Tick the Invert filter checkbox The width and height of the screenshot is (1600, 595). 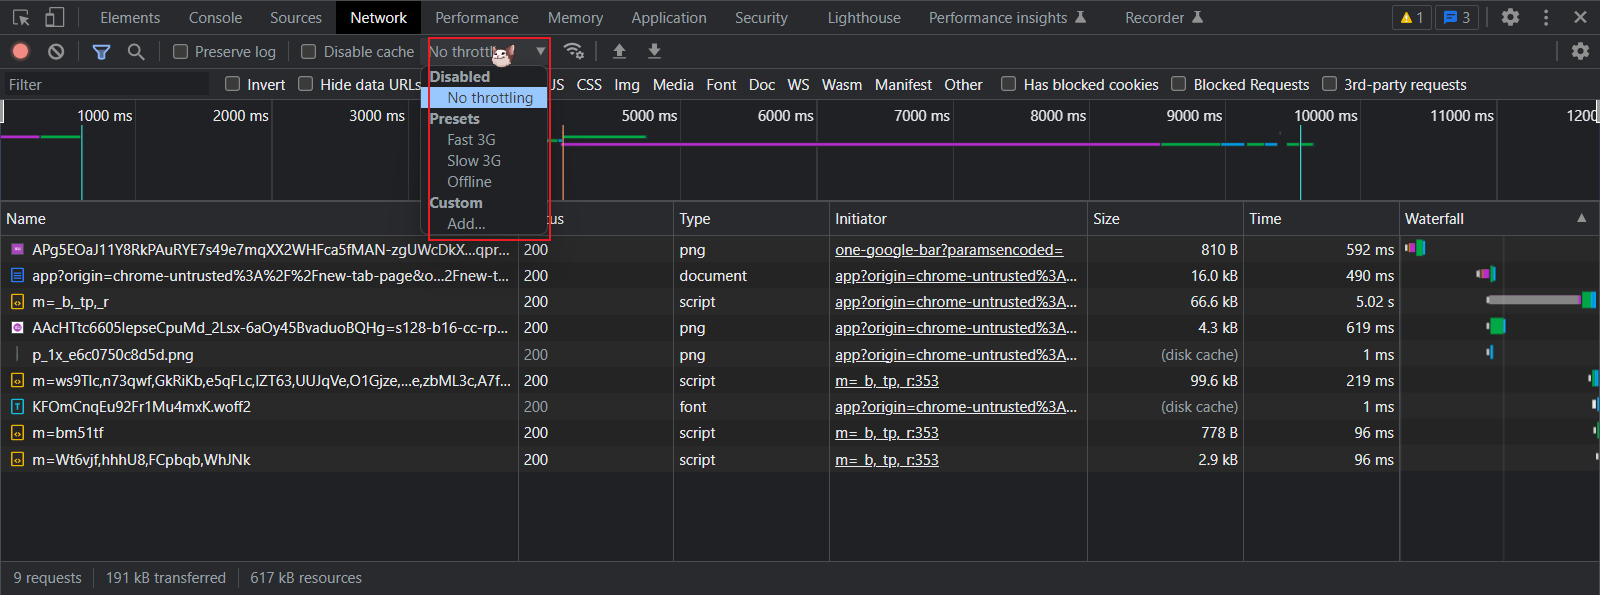coord(233,84)
